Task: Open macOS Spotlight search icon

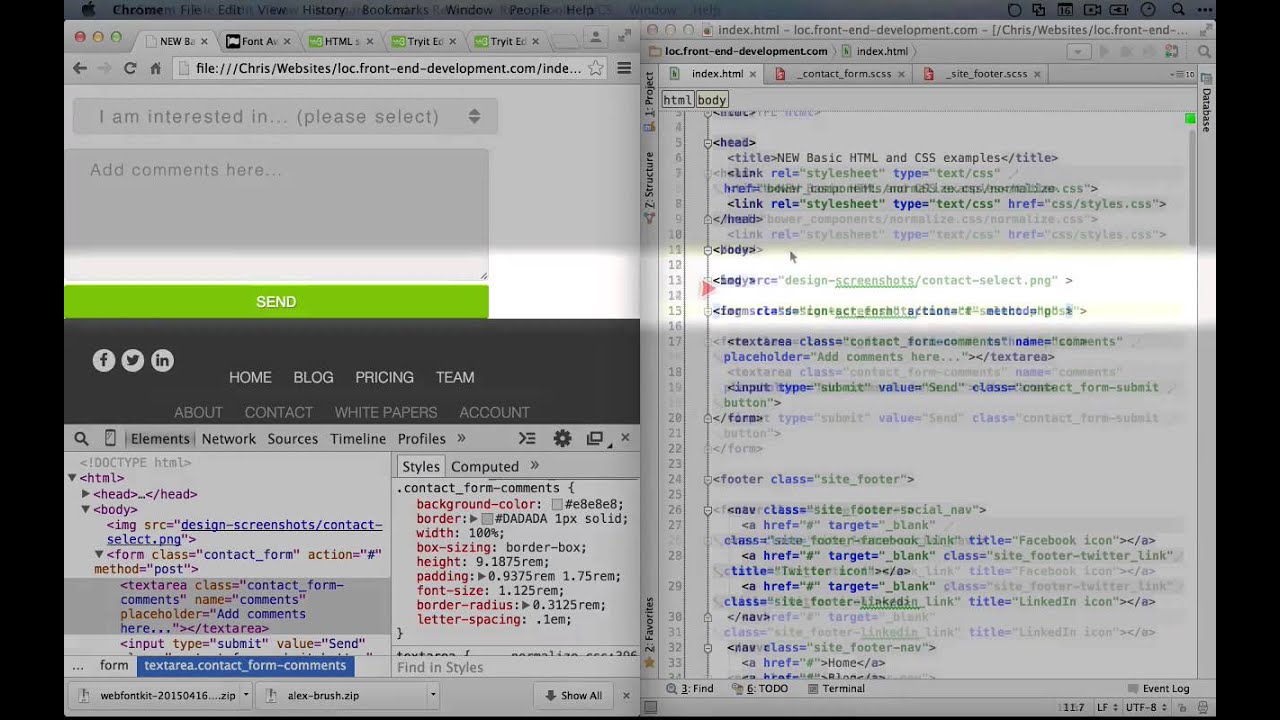Action: (1176, 10)
